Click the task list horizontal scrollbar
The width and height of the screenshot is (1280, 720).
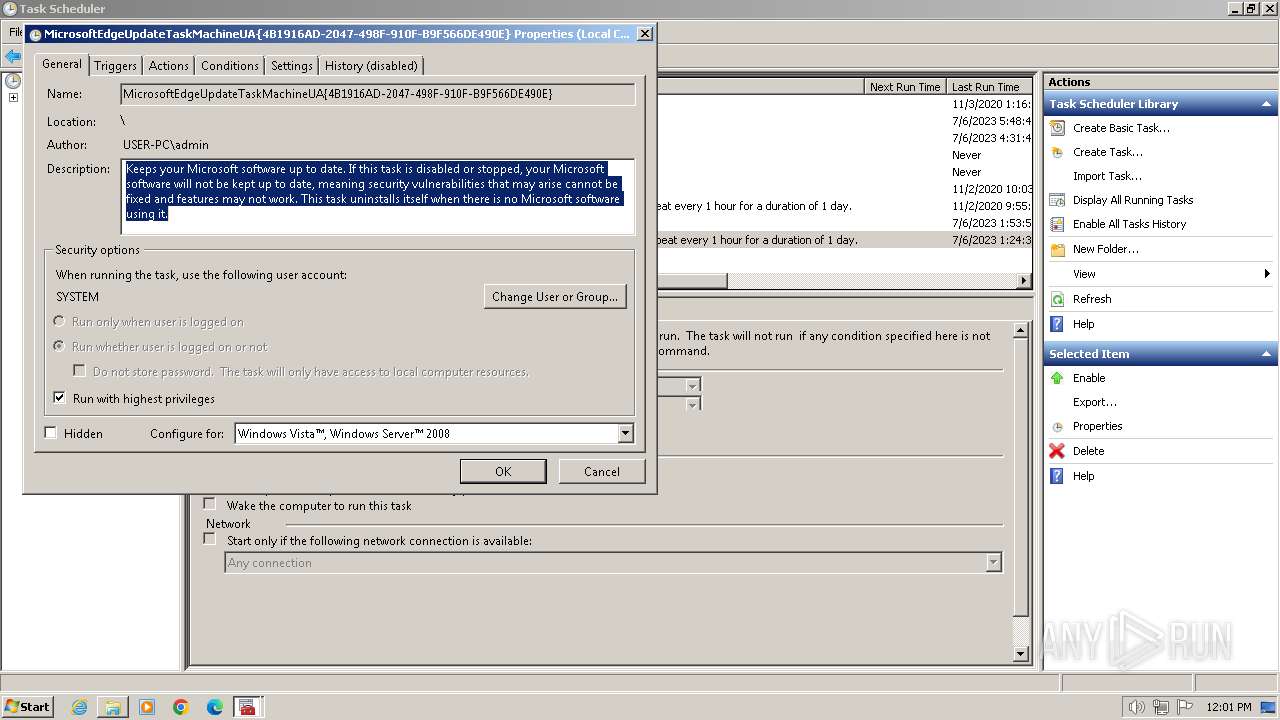[x=691, y=281]
